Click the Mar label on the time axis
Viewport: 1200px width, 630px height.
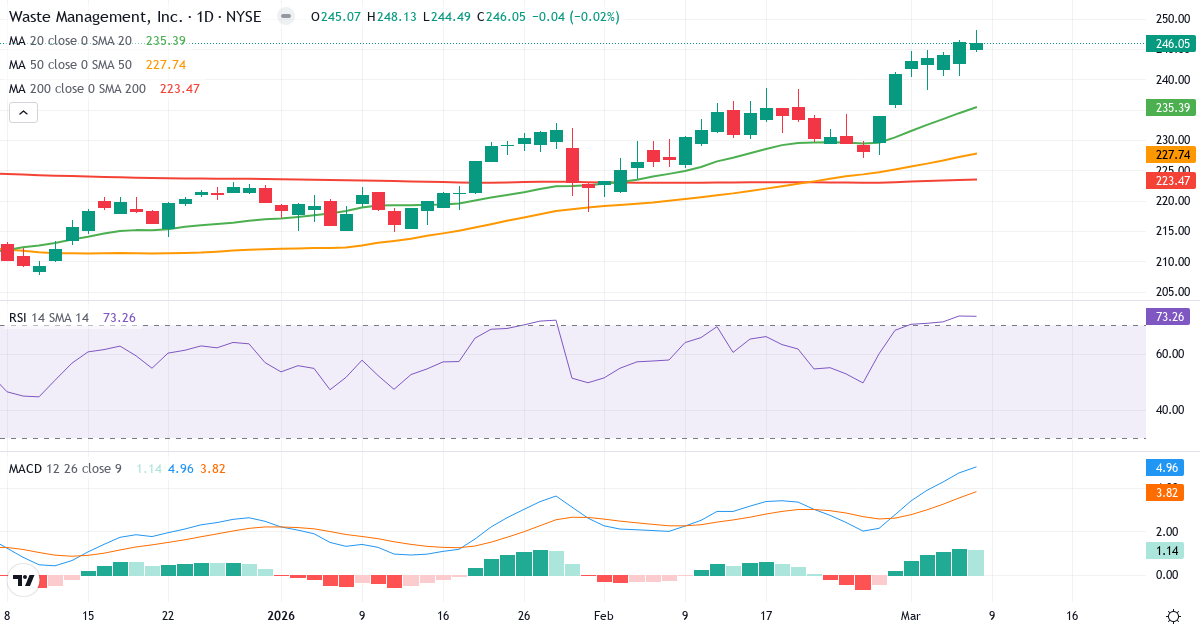coord(911,616)
